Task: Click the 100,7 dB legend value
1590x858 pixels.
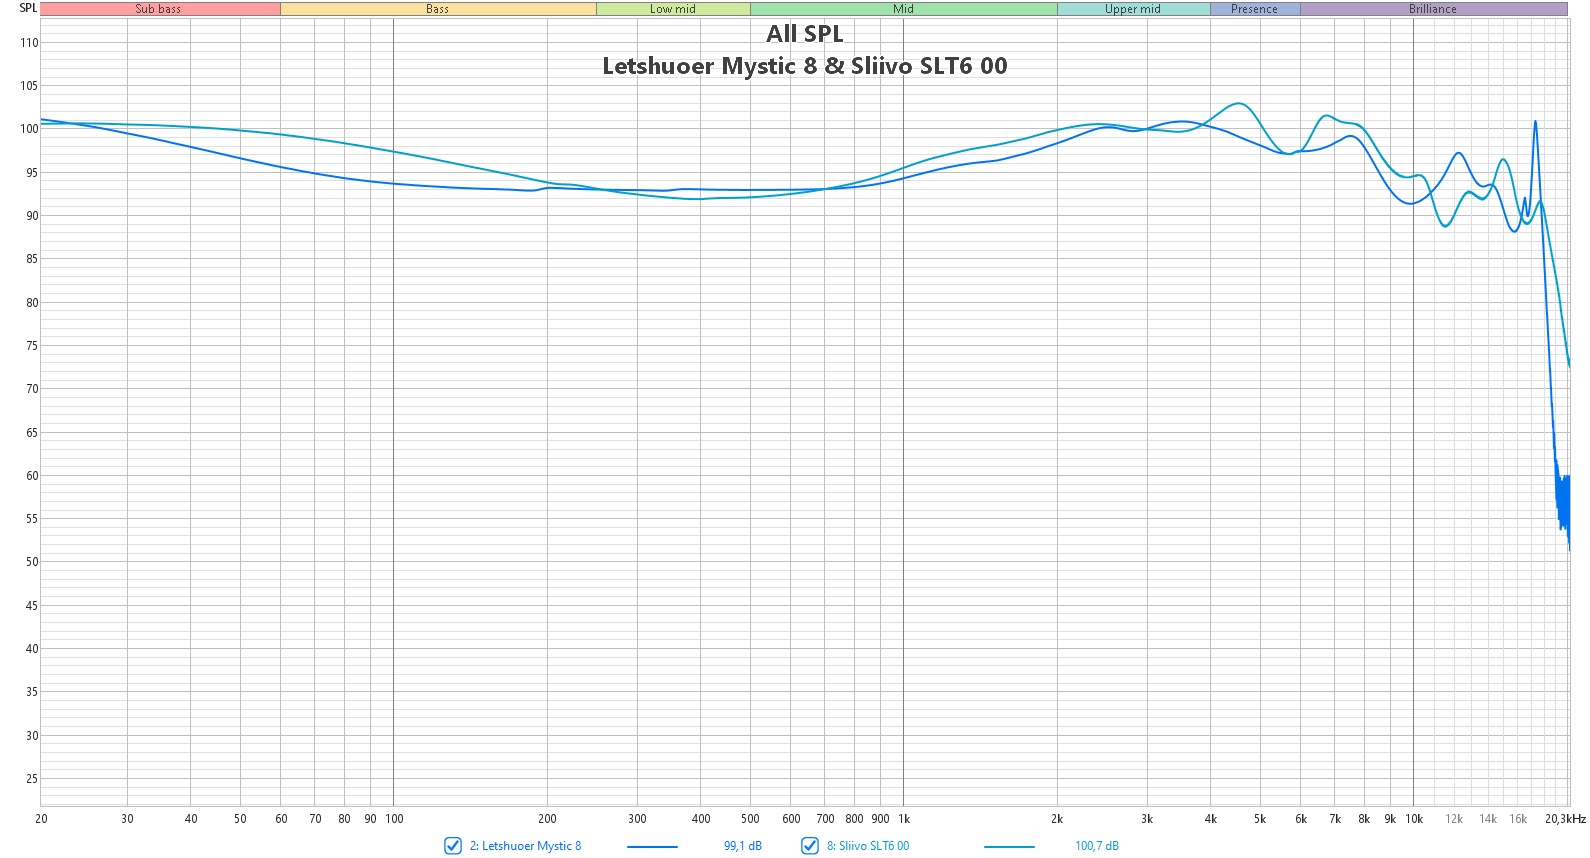Action: (x=1097, y=846)
